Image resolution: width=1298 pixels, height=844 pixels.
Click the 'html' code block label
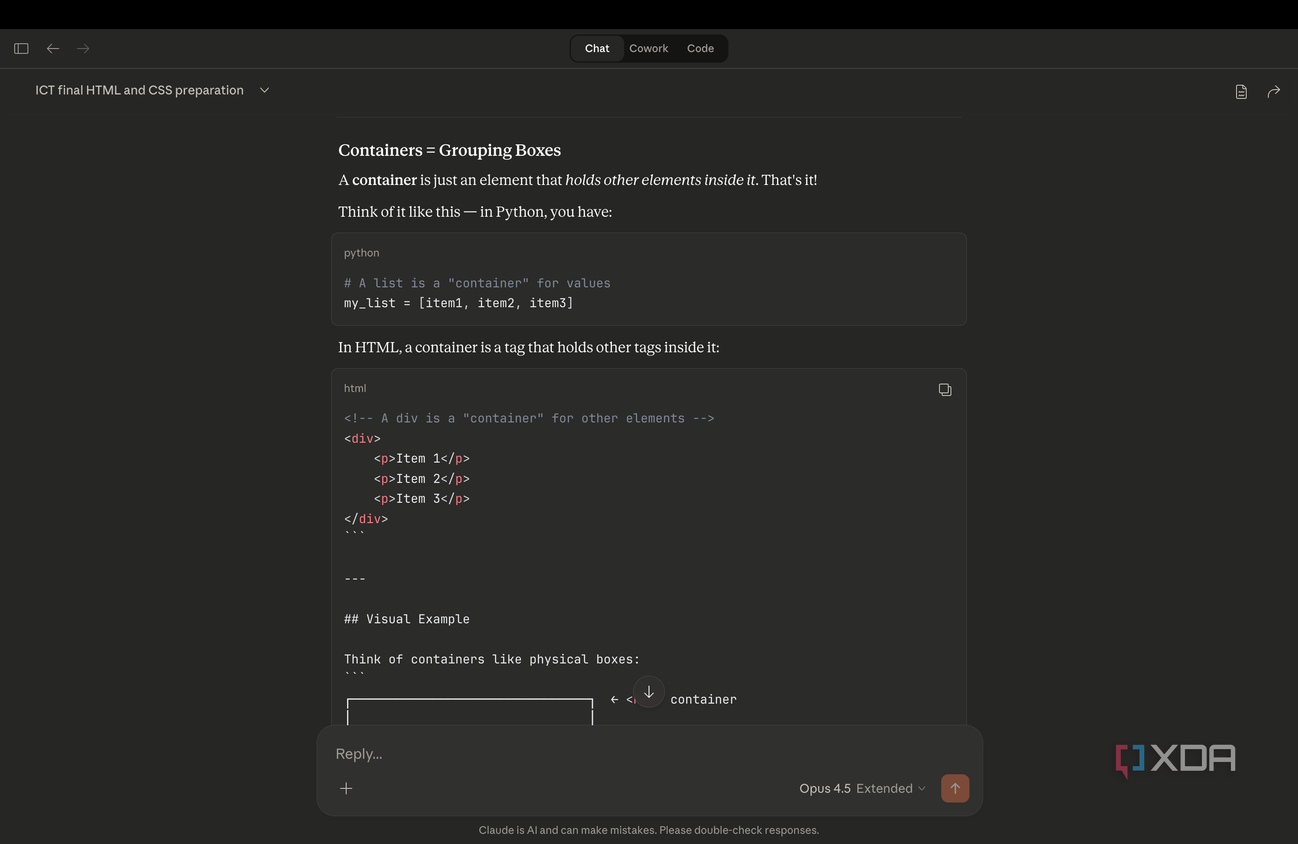pyautogui.click(x=355, y=388)
